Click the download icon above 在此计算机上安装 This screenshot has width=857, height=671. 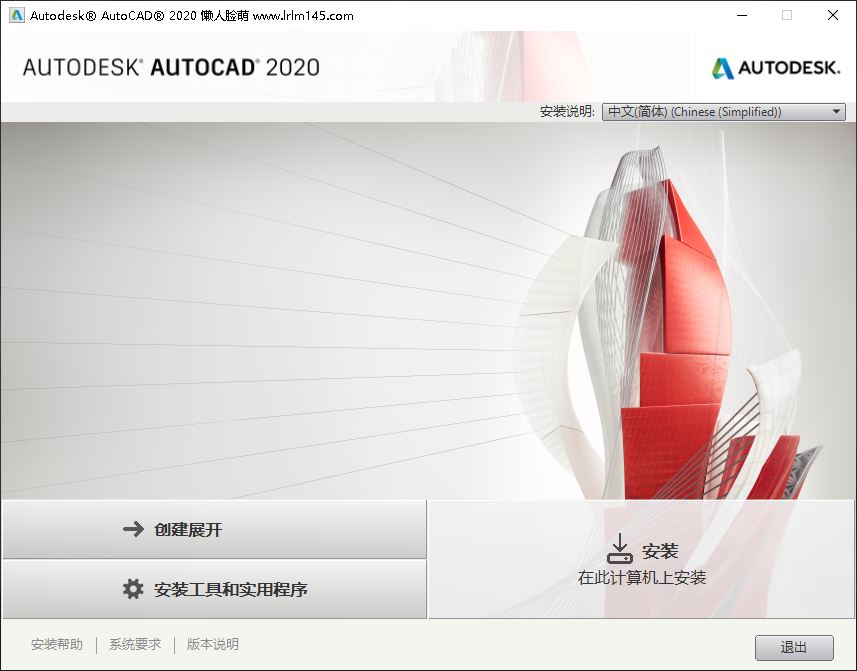click(620, 549)
